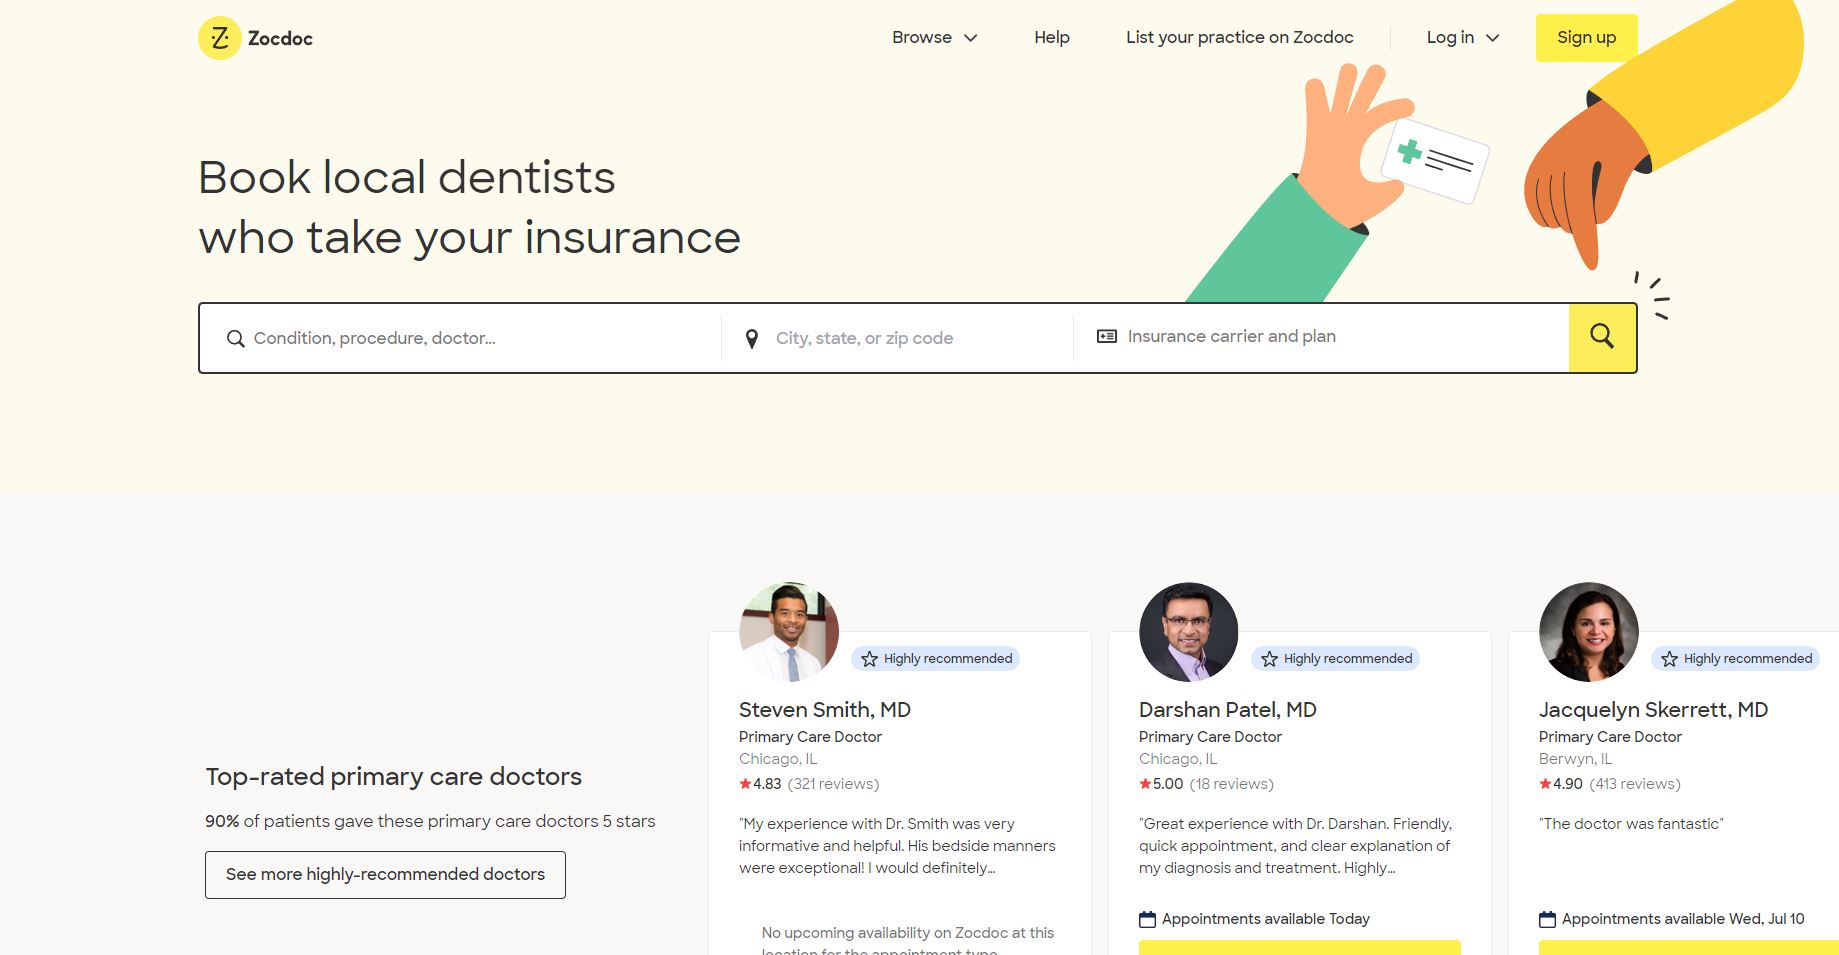1839x955 pixels.
Task: Click calendar icon beside Appointments available Today
Action: click(1147, 919)
